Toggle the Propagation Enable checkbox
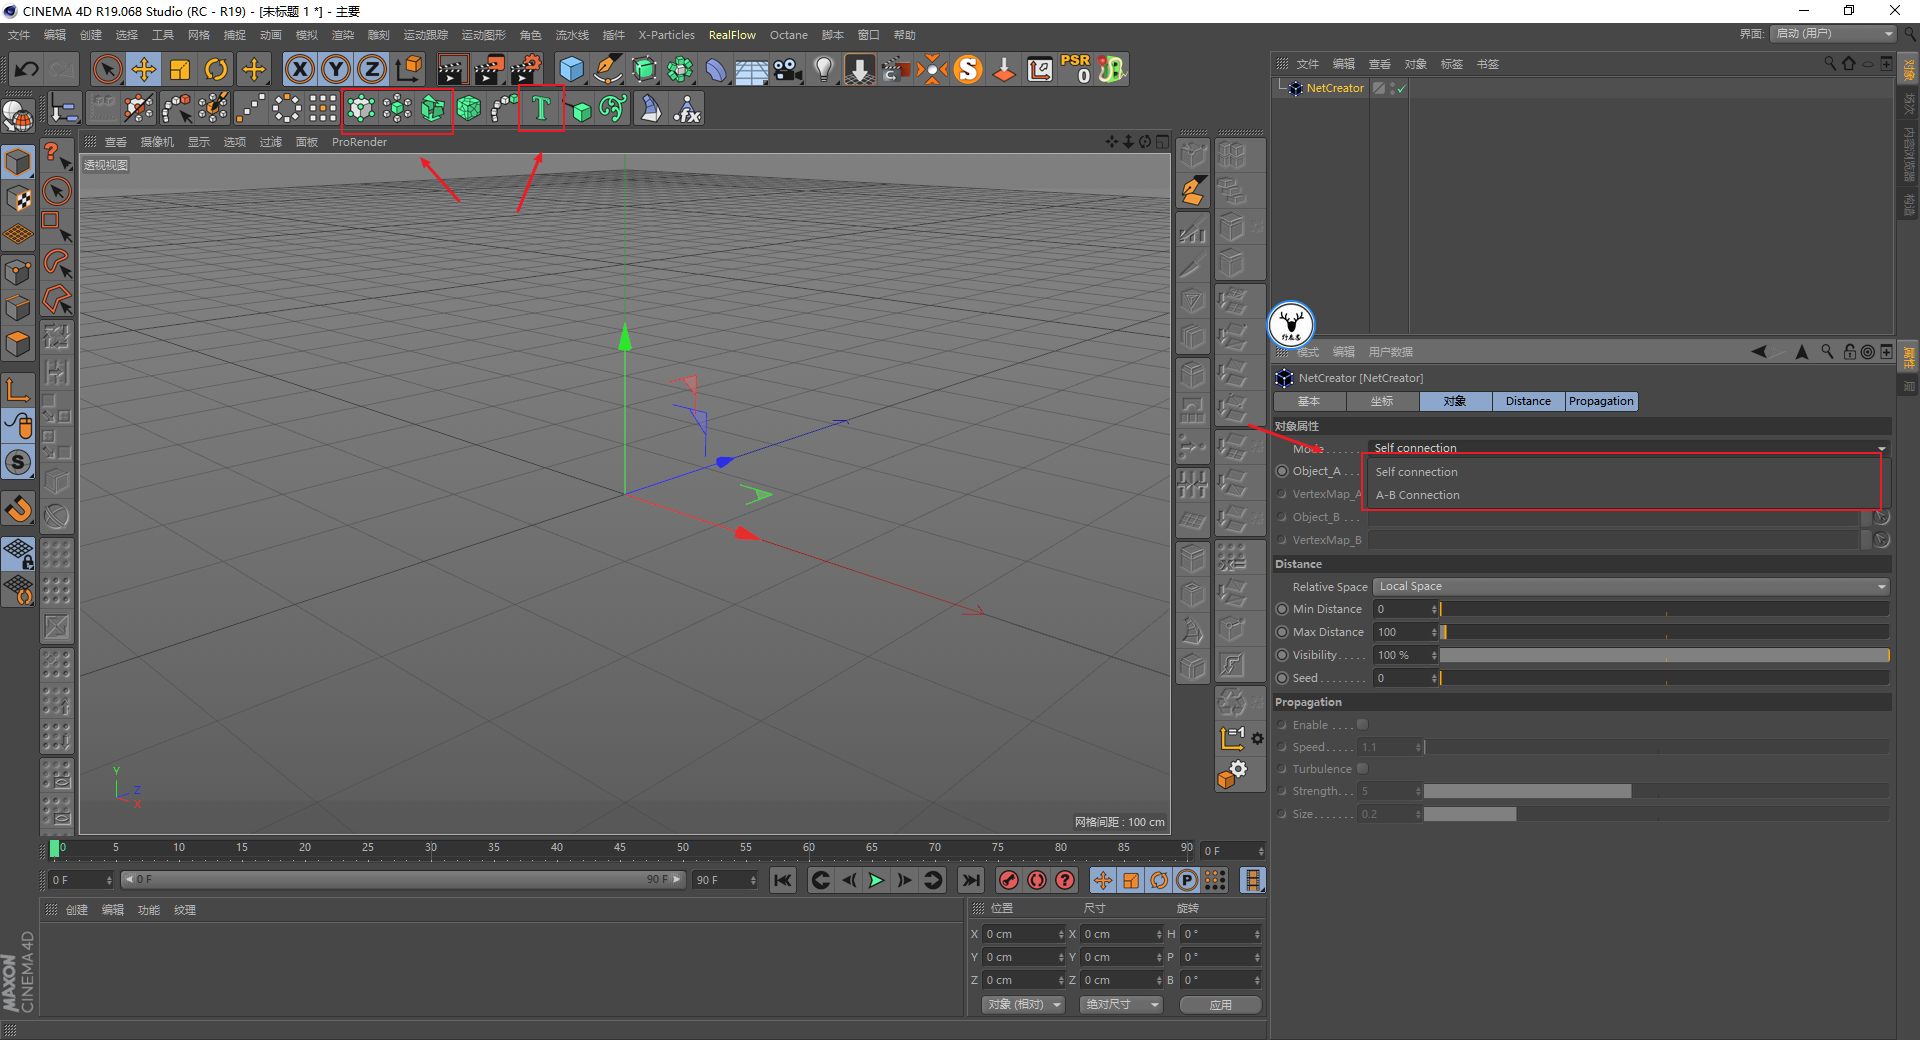The image size is (1920, 1040). (x=1362, y=724)
